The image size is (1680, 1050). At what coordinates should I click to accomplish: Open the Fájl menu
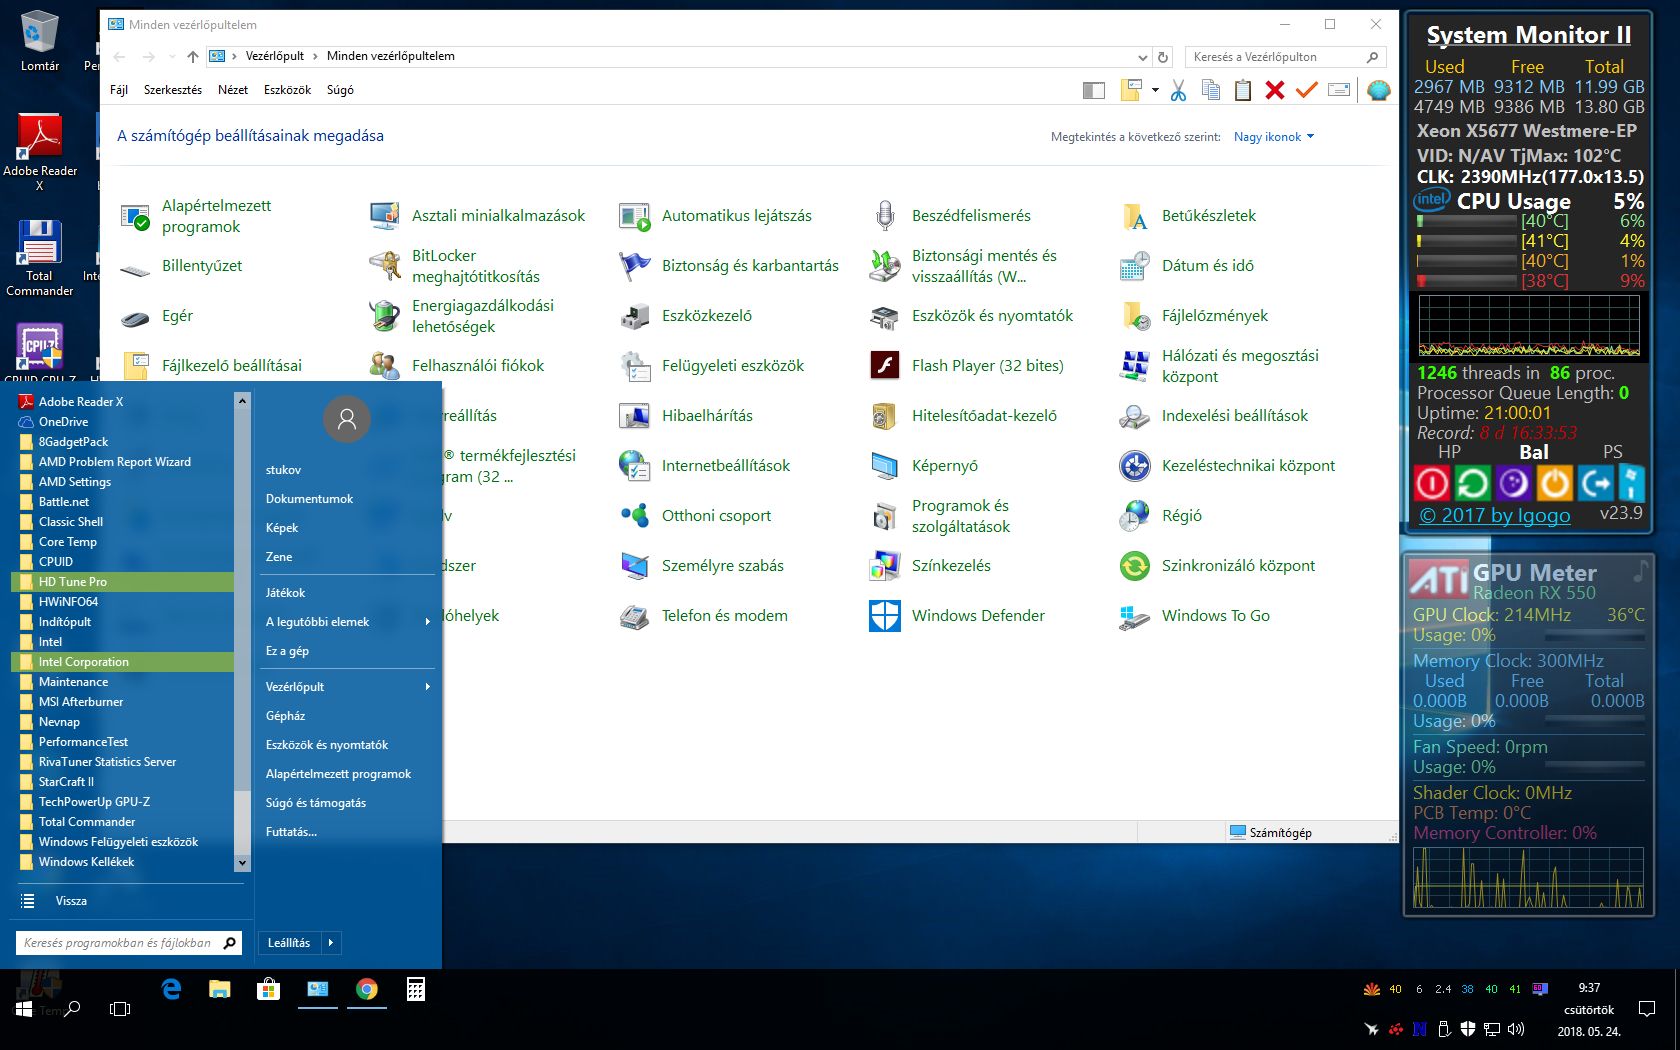[x=119, y=90]
